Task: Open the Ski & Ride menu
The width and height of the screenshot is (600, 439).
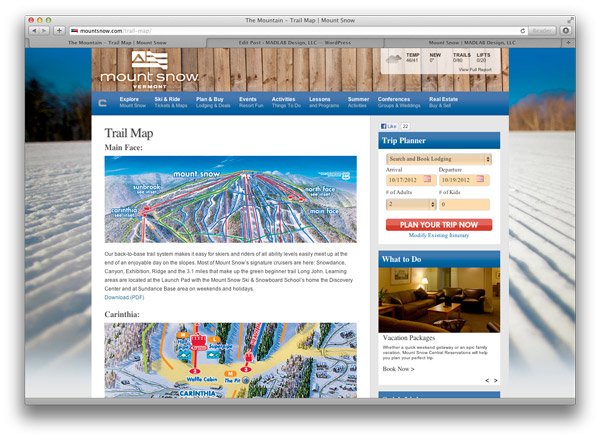Action: (171, 102)
